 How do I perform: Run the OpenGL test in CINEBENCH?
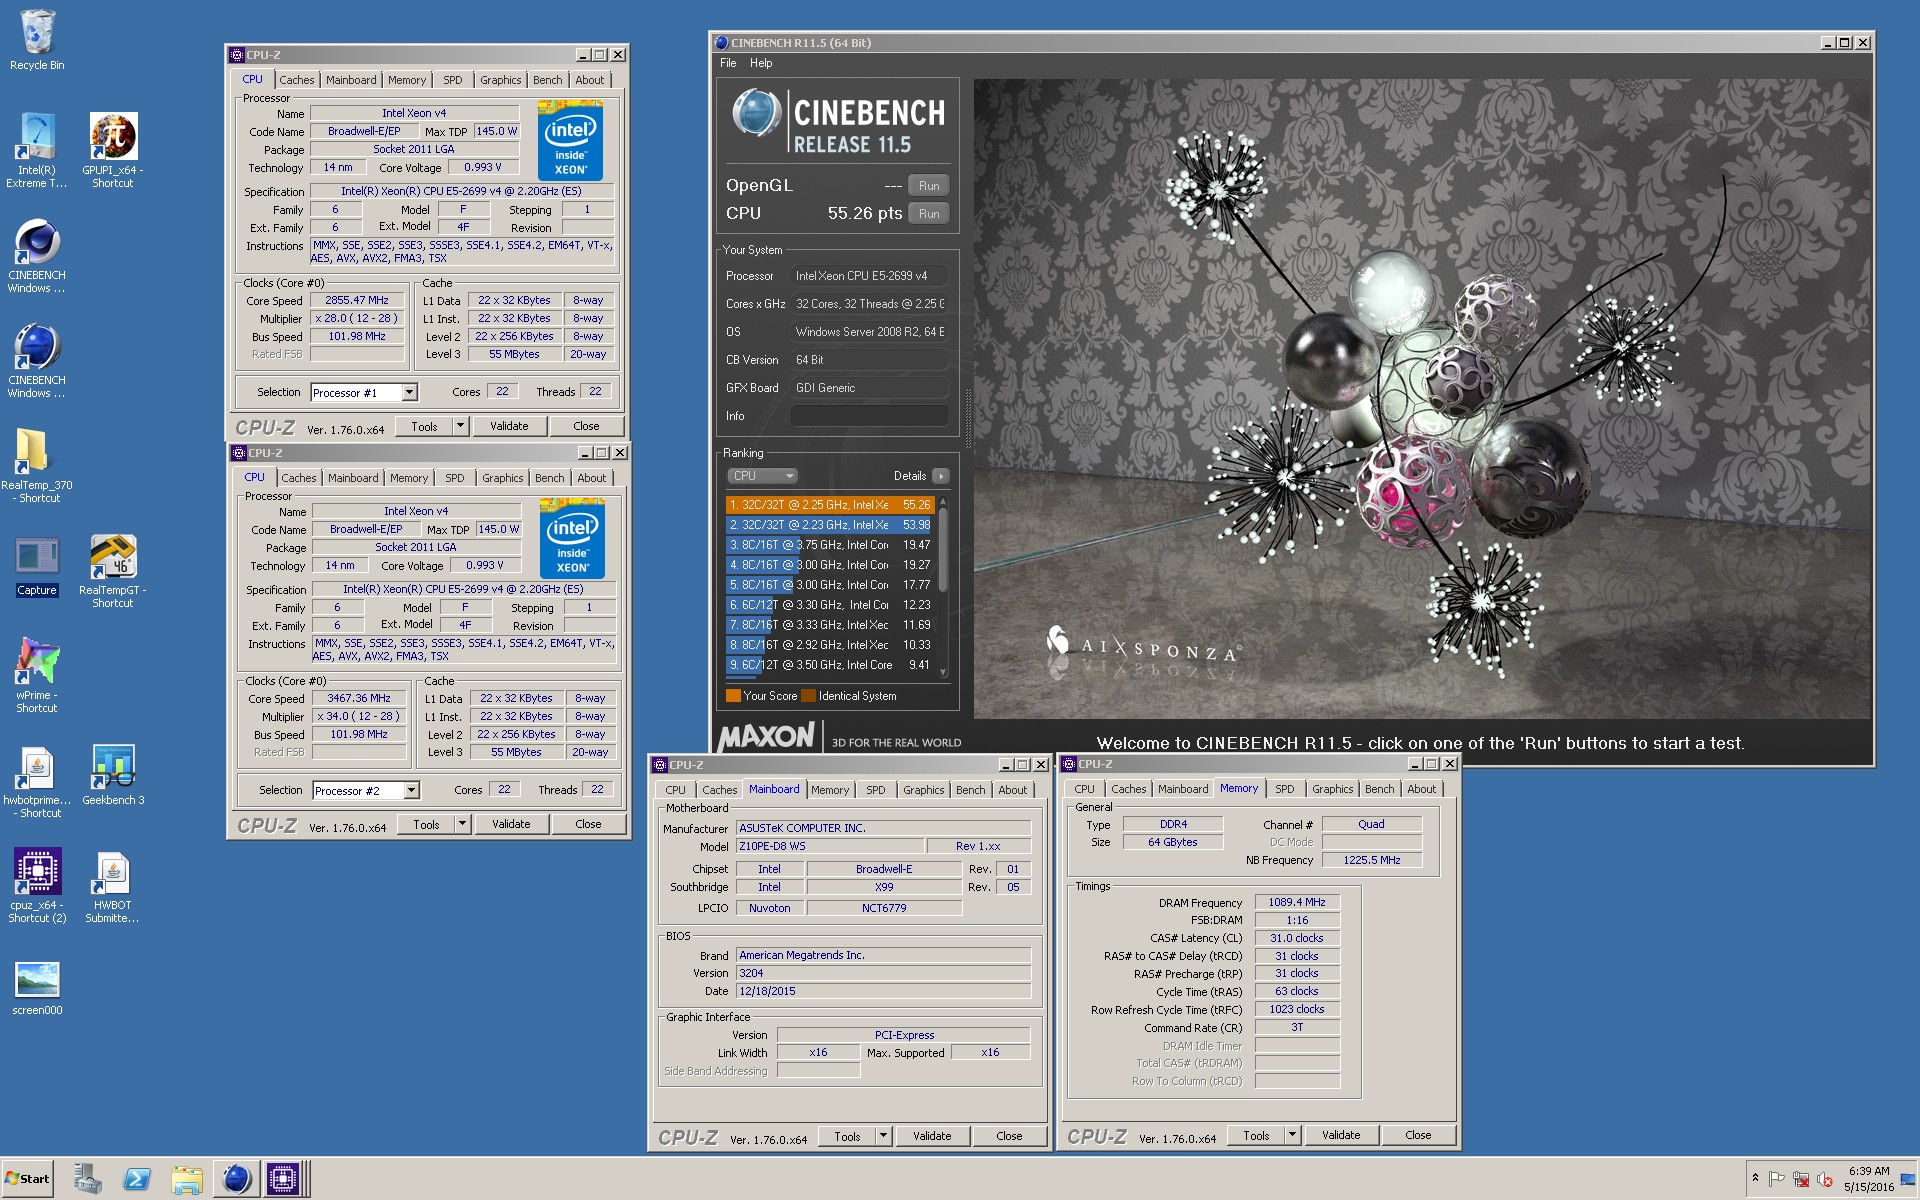(929, 186)
